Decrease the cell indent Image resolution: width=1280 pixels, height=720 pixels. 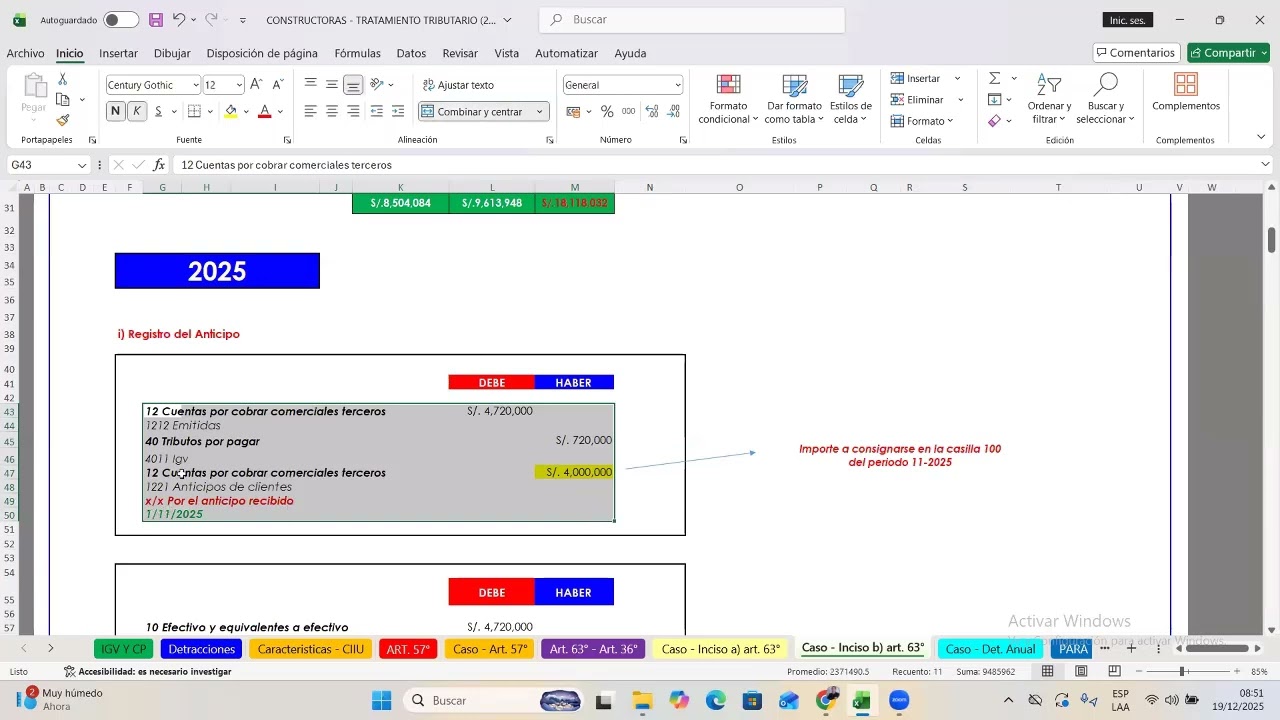point(377,112)
